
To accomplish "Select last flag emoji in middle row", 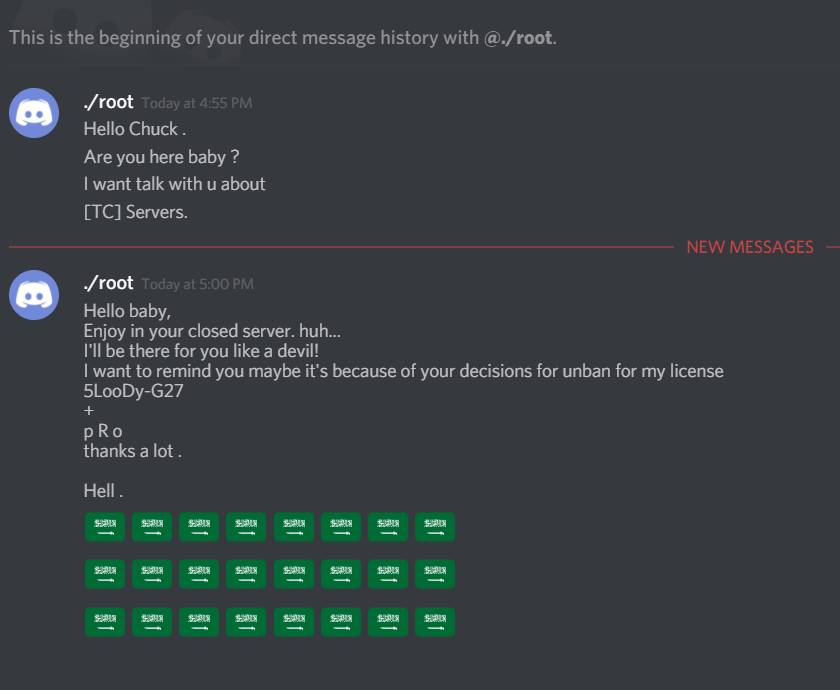I will 435,574.
